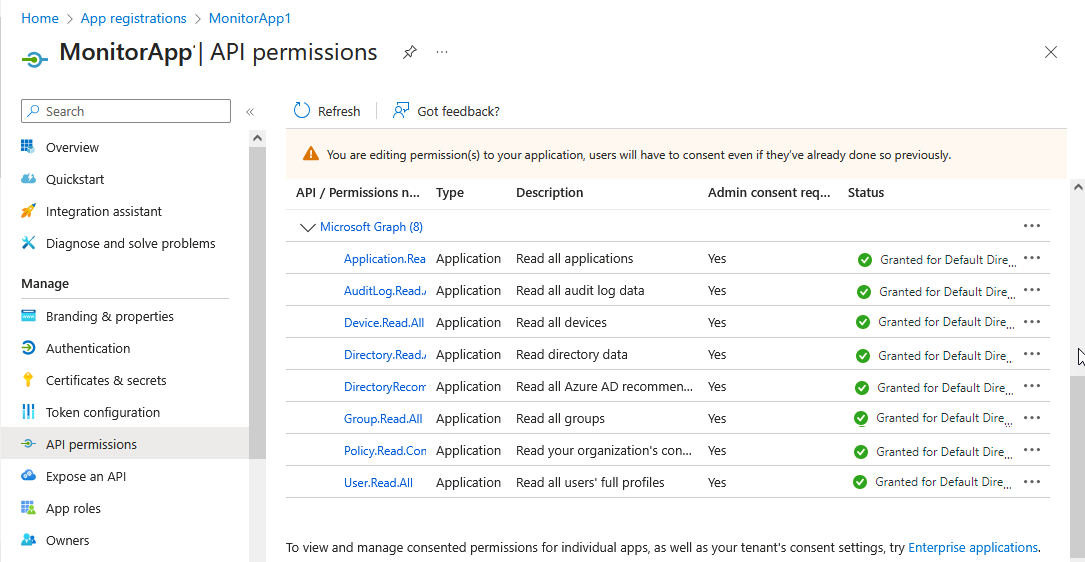This screenshot has height=562, width=1085.
Task: Follow the Enterprise applications link
Action: tap(972, 547)
